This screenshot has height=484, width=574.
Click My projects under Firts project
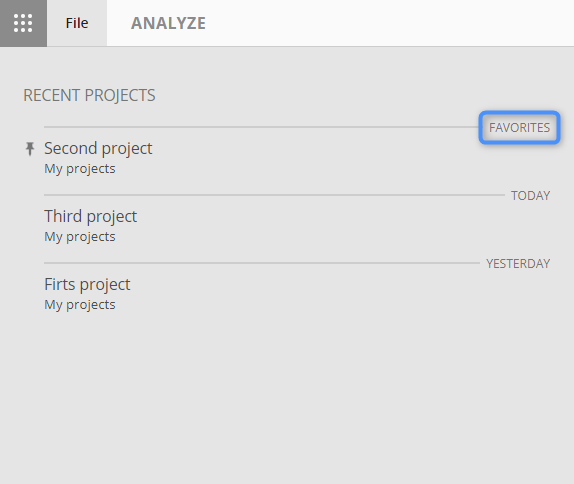click(x=80, y=305)
